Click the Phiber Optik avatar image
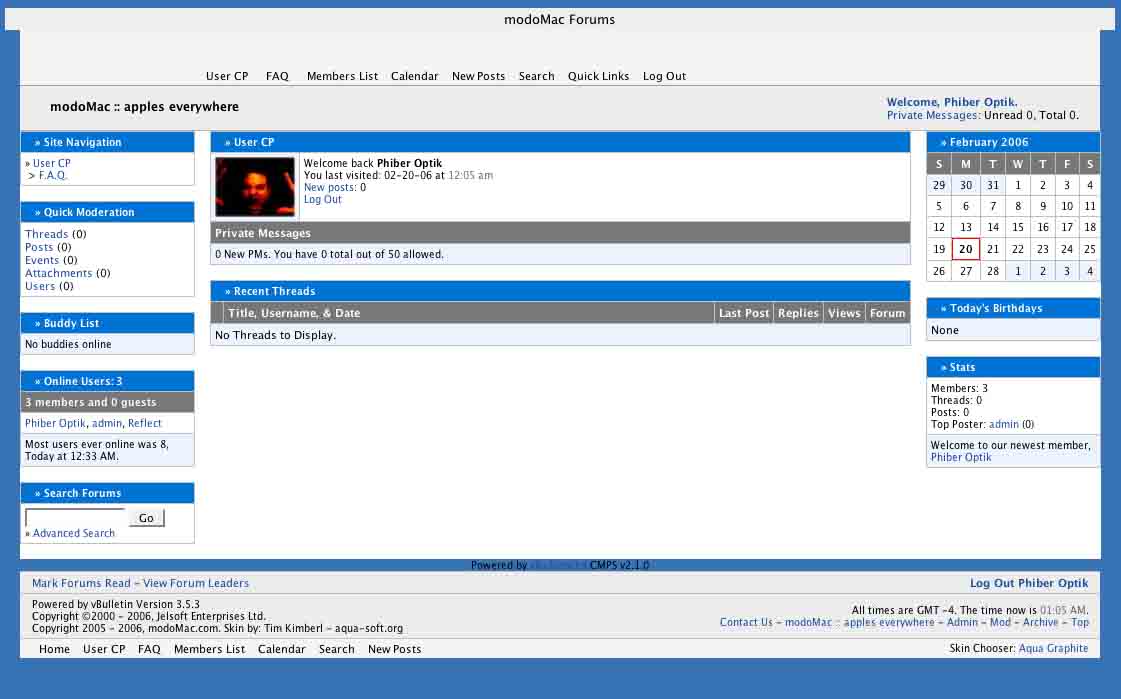The height and width of the screenshot is (699, 1121). 255,187
